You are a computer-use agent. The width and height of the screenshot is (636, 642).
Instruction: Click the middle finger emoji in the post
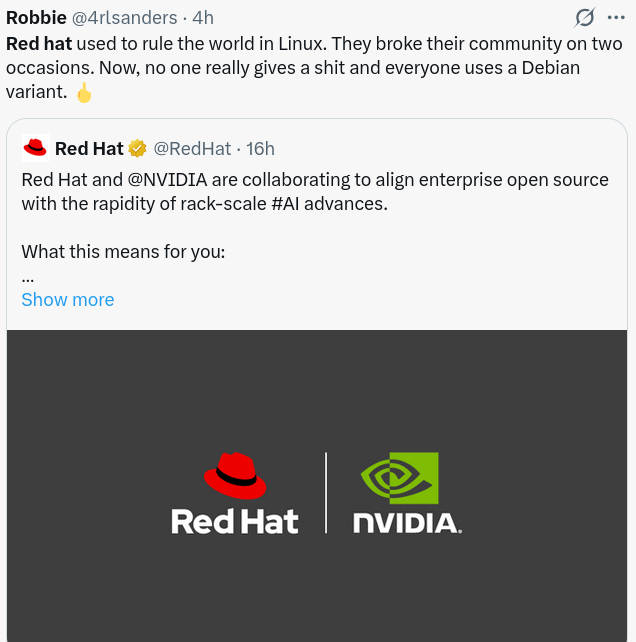pyautogui.click(x=84, y=92)
